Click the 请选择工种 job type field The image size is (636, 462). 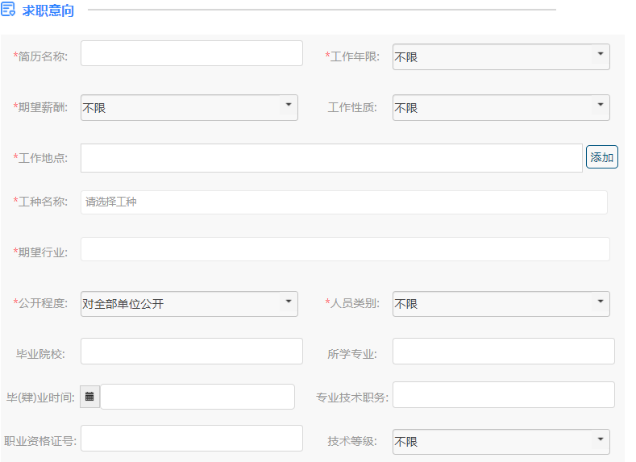344,202
